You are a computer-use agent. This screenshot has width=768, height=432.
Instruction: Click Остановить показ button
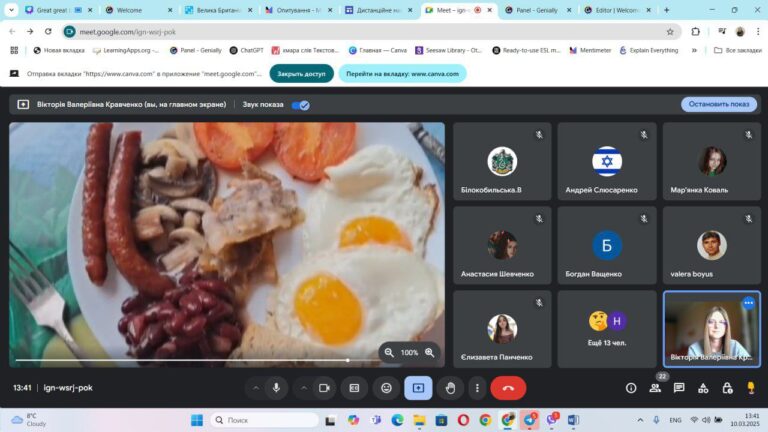719,104
